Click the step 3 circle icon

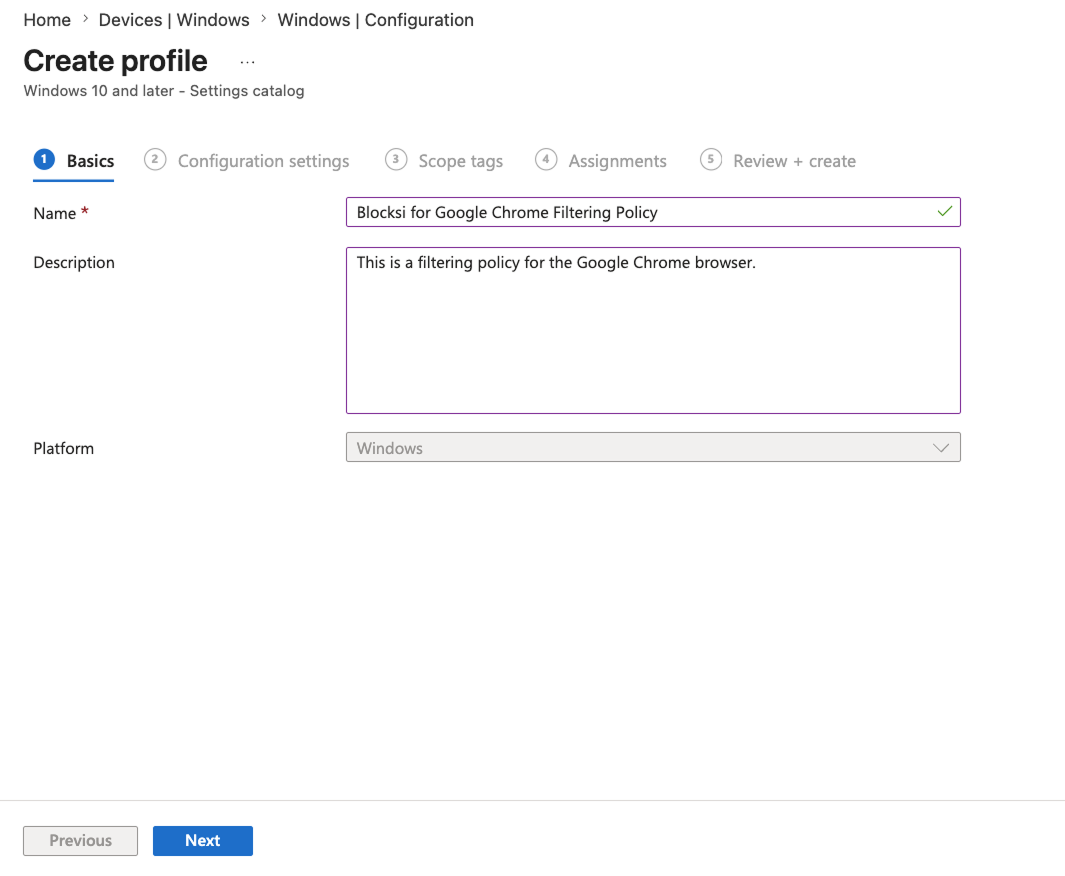pos(396,160)
